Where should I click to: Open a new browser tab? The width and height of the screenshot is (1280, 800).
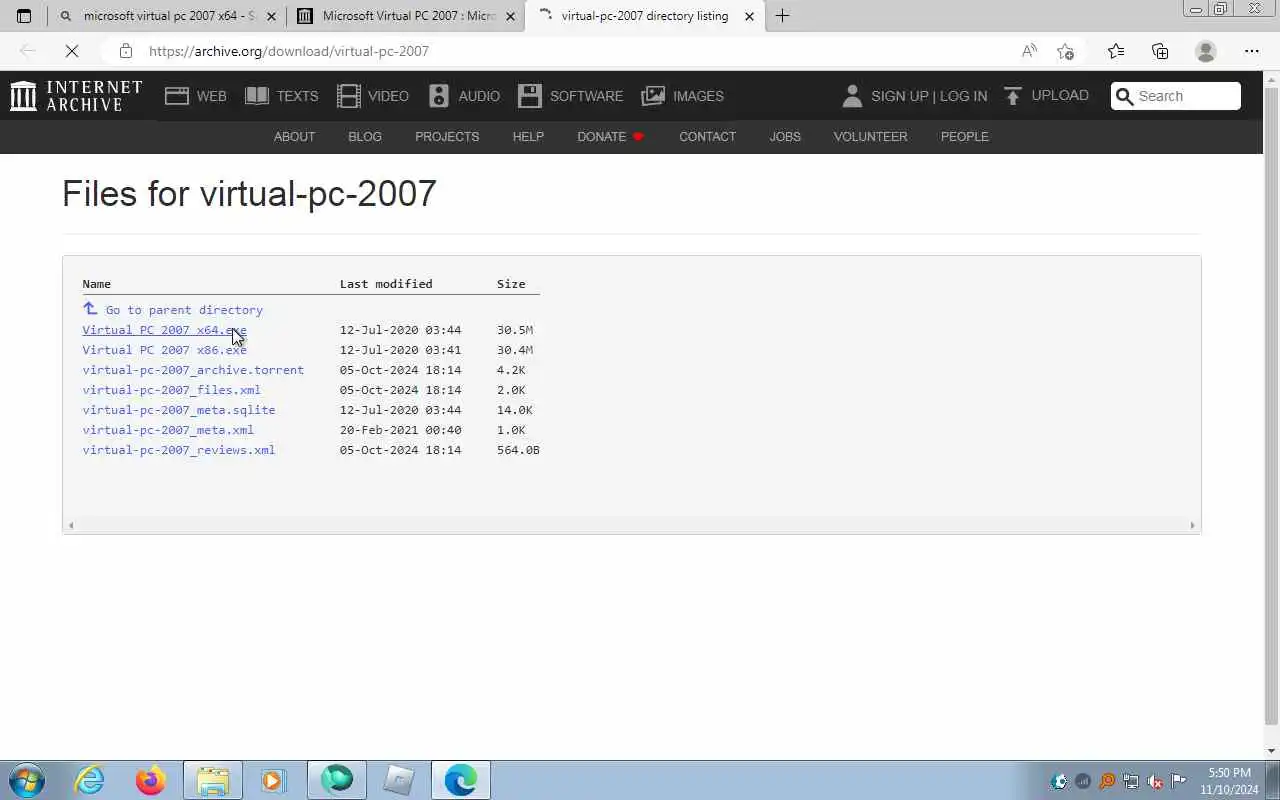click(782, 16)
